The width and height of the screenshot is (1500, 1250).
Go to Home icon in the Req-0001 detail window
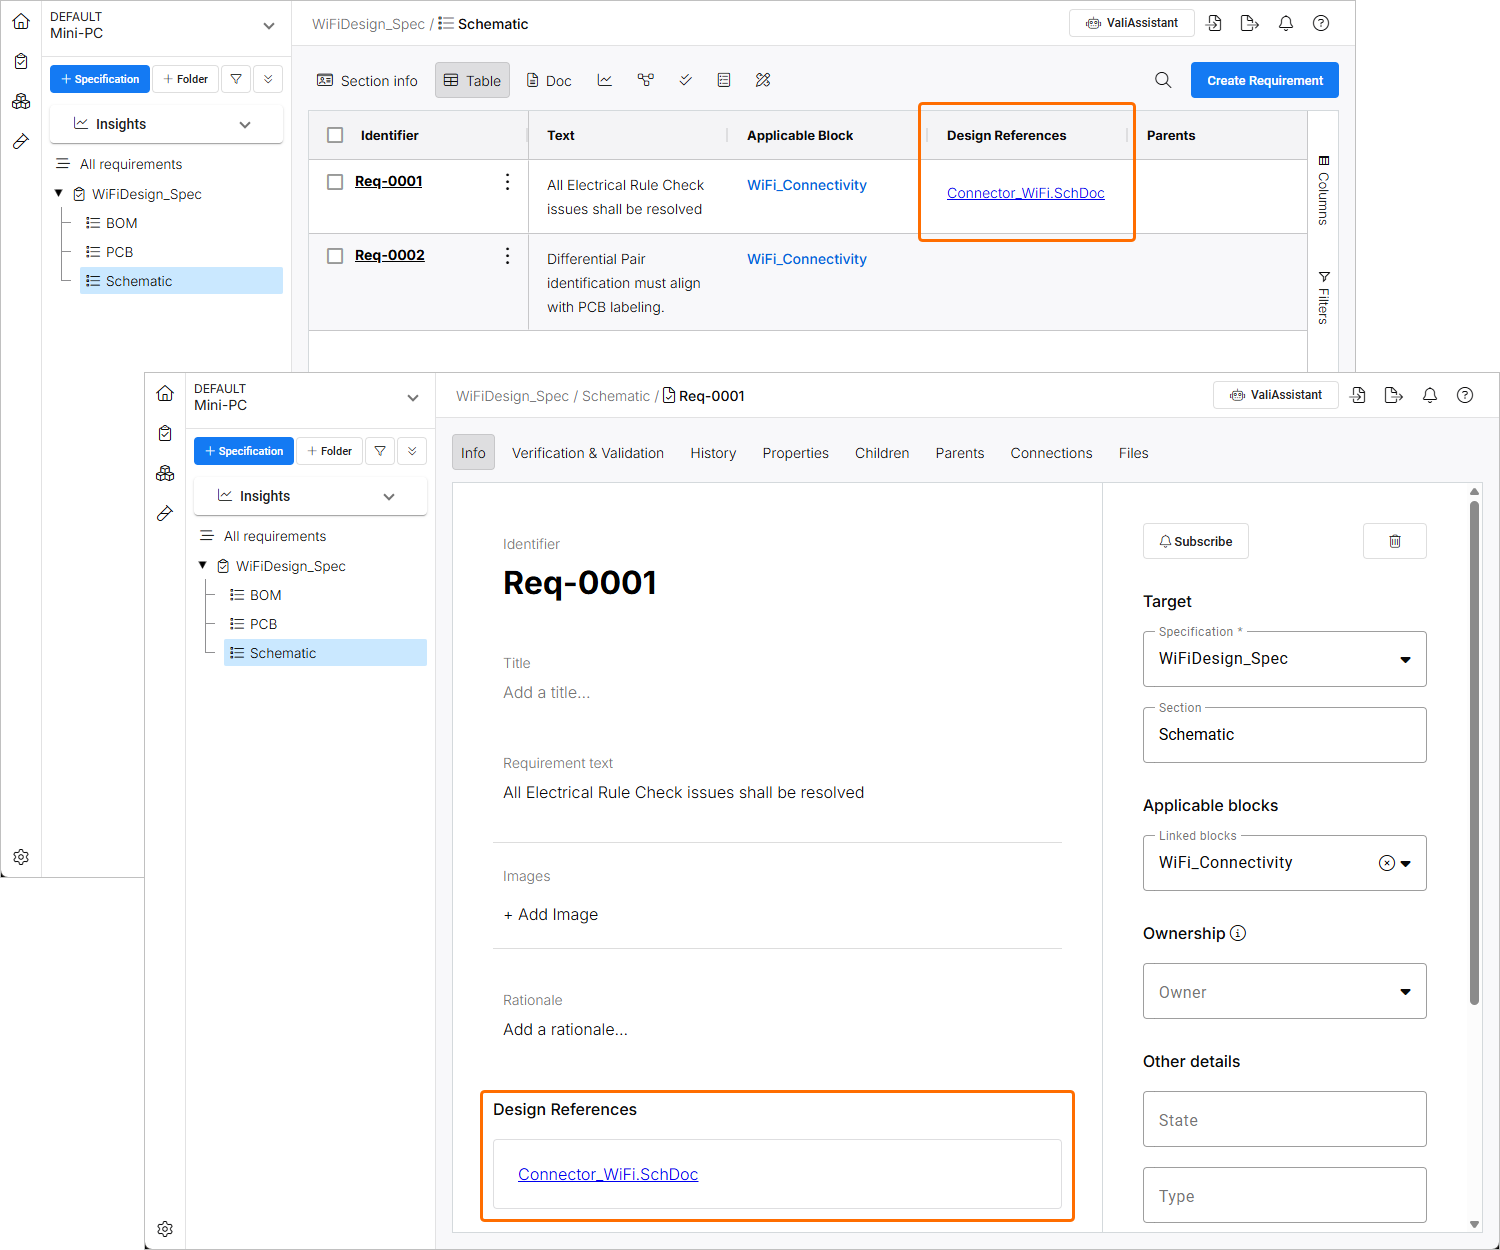(165, 393)
